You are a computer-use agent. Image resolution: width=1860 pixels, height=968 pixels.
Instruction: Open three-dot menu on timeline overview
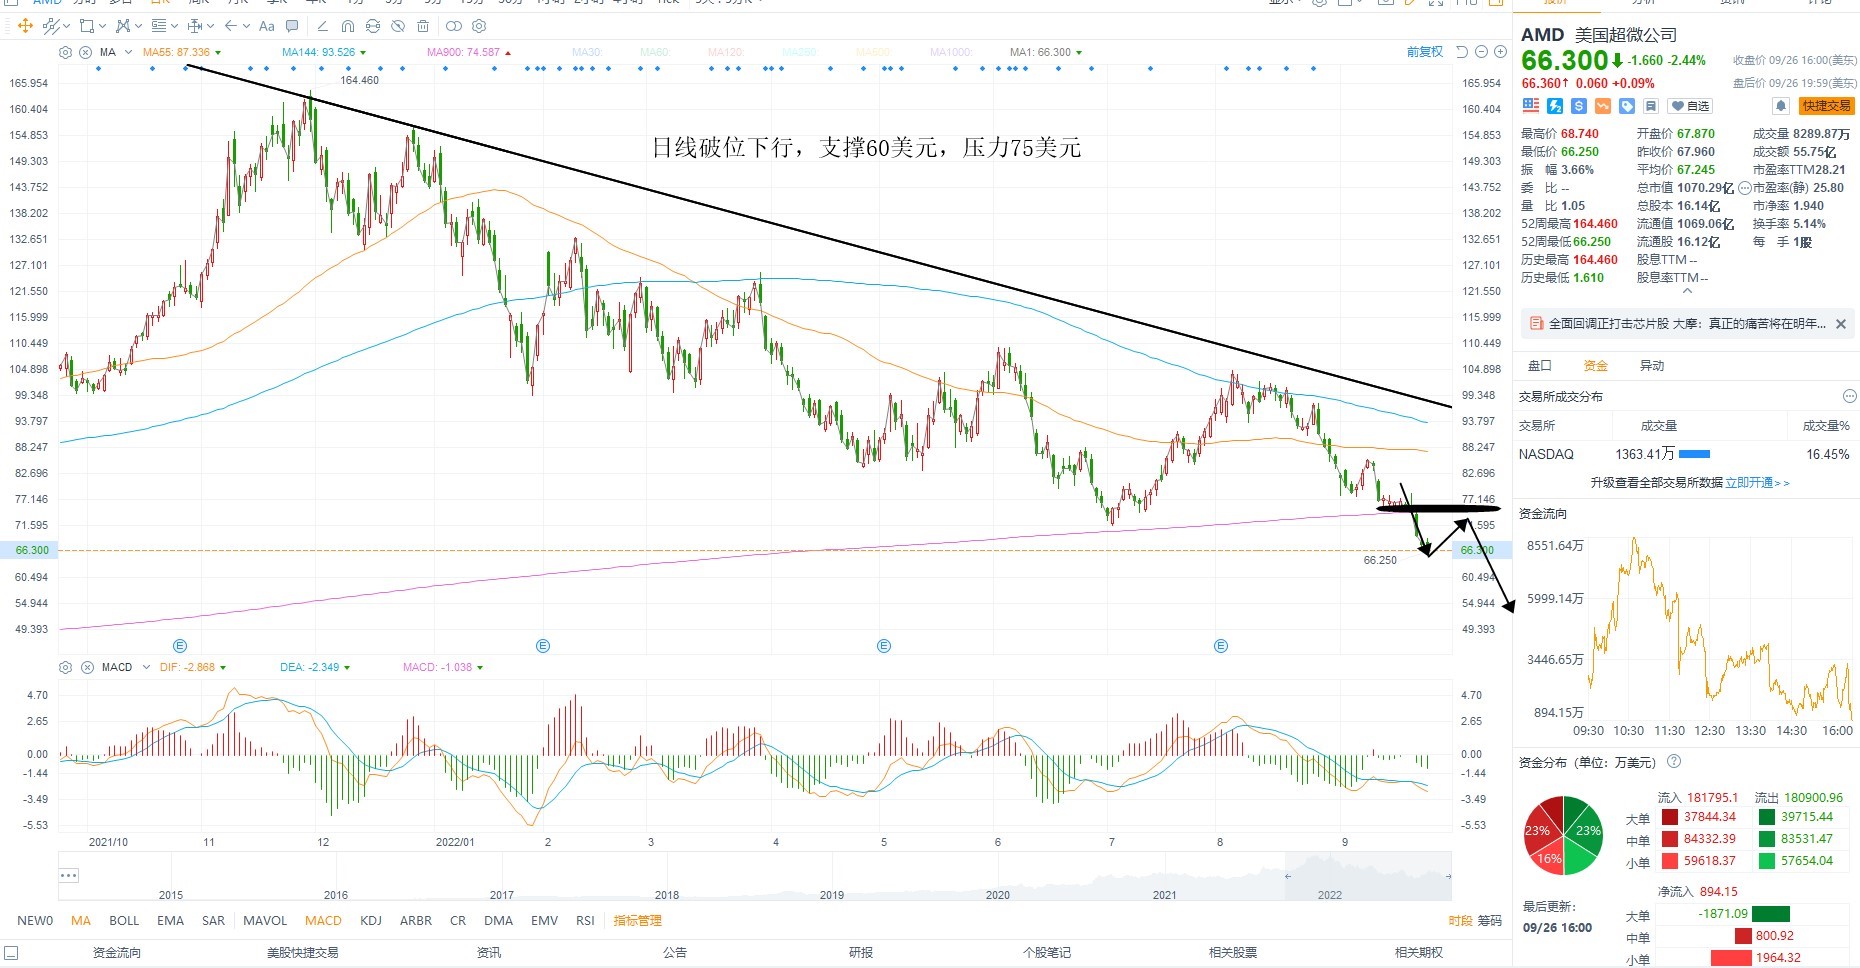(68, 875)
